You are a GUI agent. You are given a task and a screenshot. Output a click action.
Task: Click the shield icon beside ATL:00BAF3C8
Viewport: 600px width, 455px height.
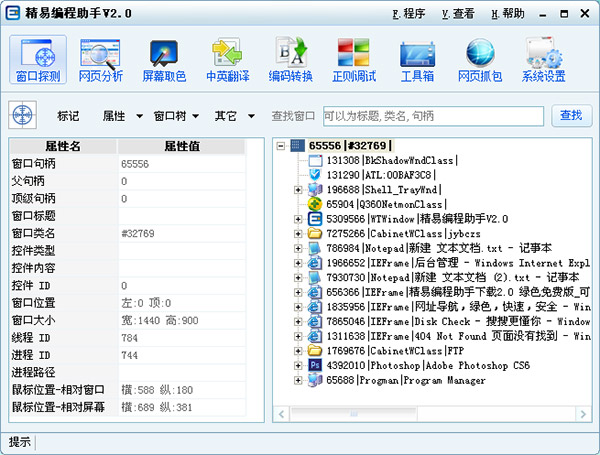coord(315,175)
